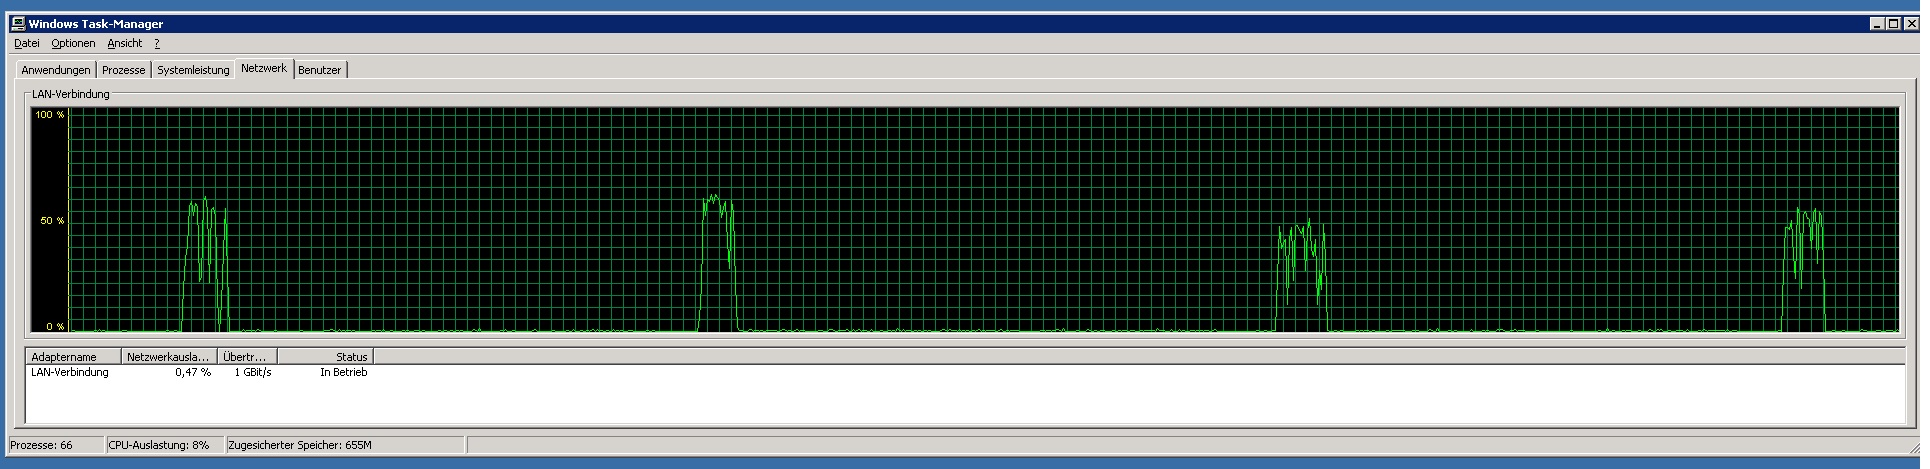Viewport: 1930px width, 469px height.
Task: Open the Optionen menu
Action: [x=73, y=43]
